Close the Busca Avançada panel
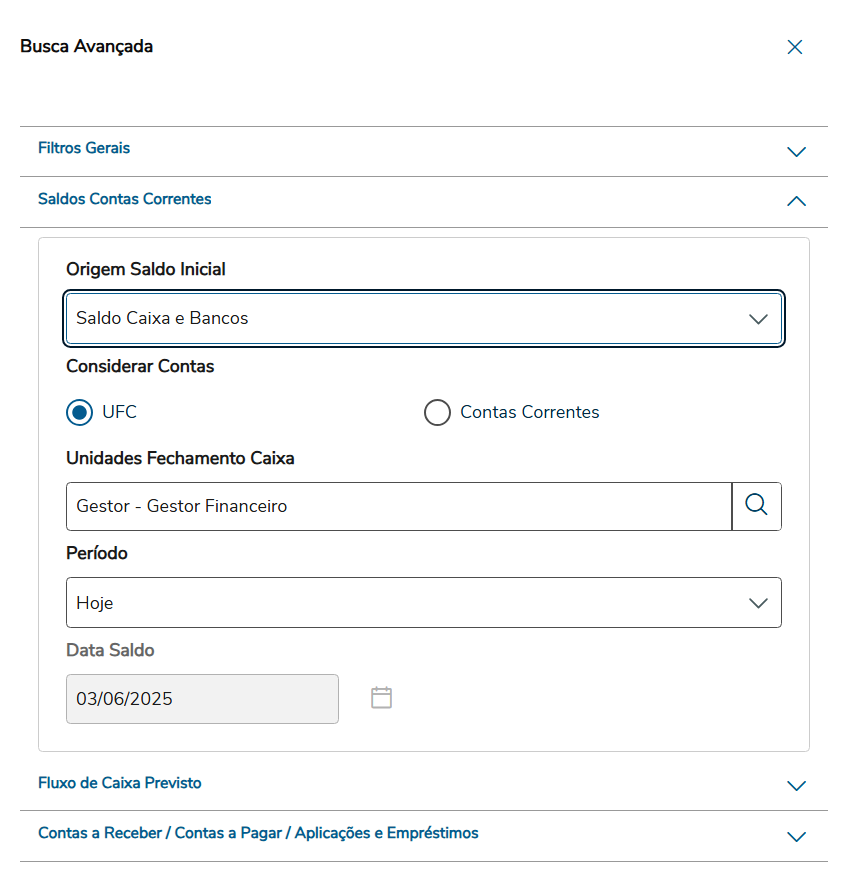 coord(795,47)
